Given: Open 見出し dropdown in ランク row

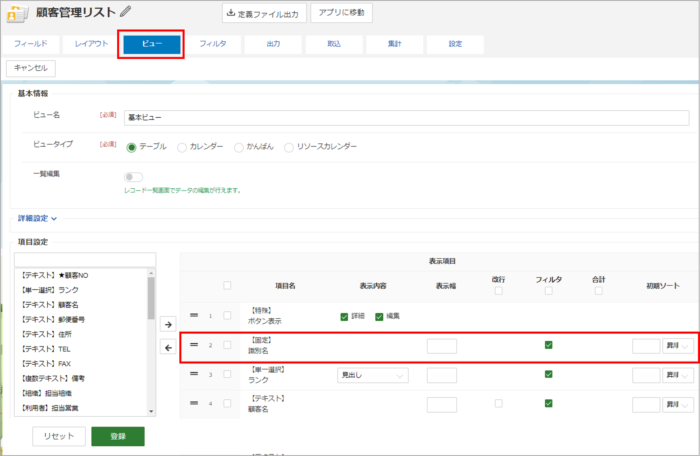Looking at the screenshot, I should click(x=373, y=376).
